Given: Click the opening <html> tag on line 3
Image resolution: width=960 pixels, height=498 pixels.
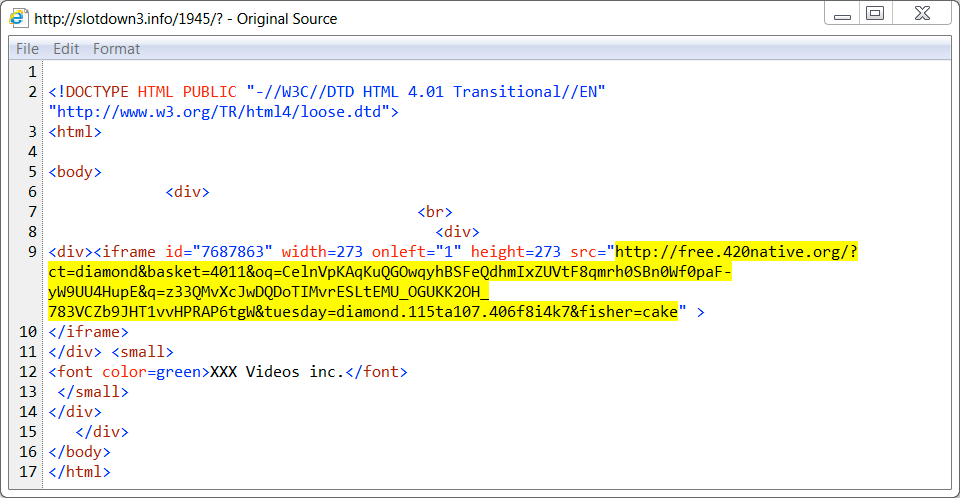Looking at the screenshot, I should [75, 132].
